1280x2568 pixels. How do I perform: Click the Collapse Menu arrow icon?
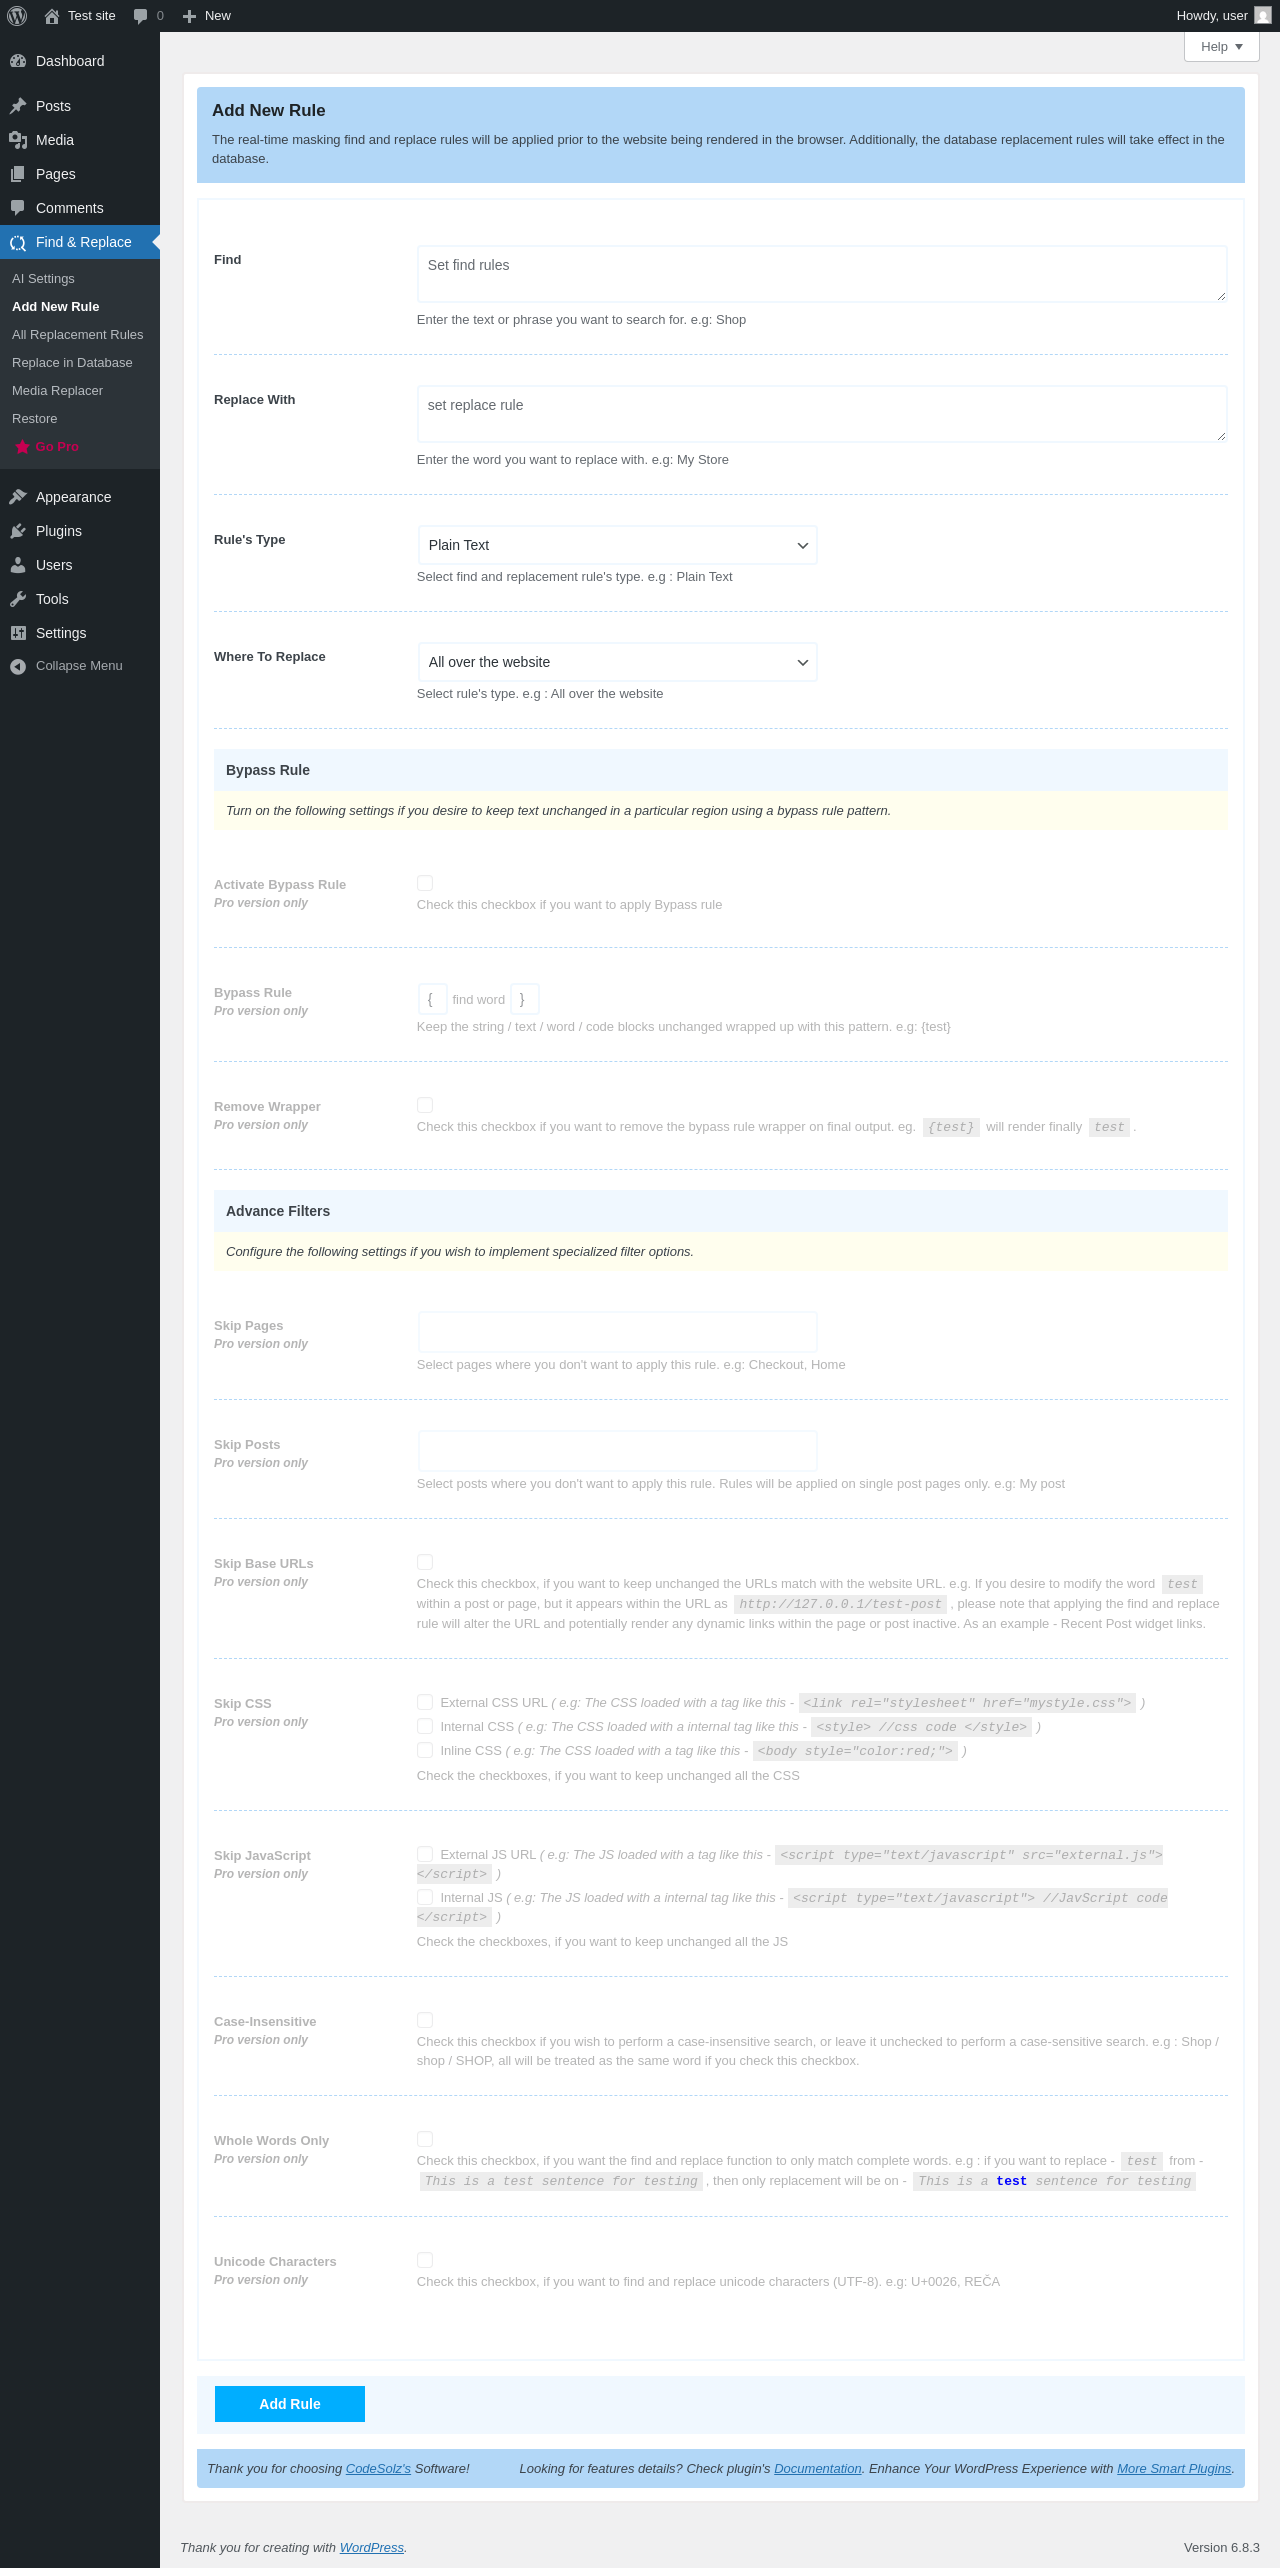pos(18,666)
